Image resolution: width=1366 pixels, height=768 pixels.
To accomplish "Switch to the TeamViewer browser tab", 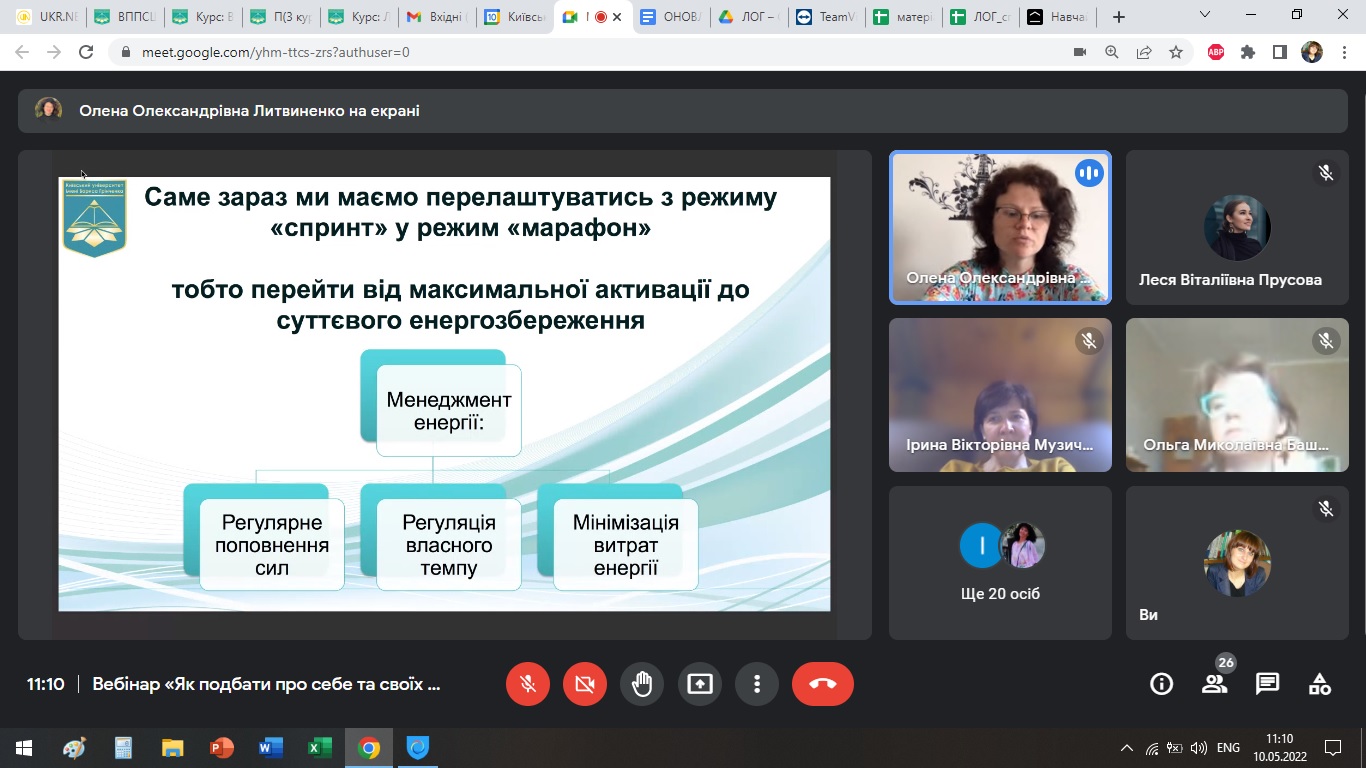I will 826,17.
